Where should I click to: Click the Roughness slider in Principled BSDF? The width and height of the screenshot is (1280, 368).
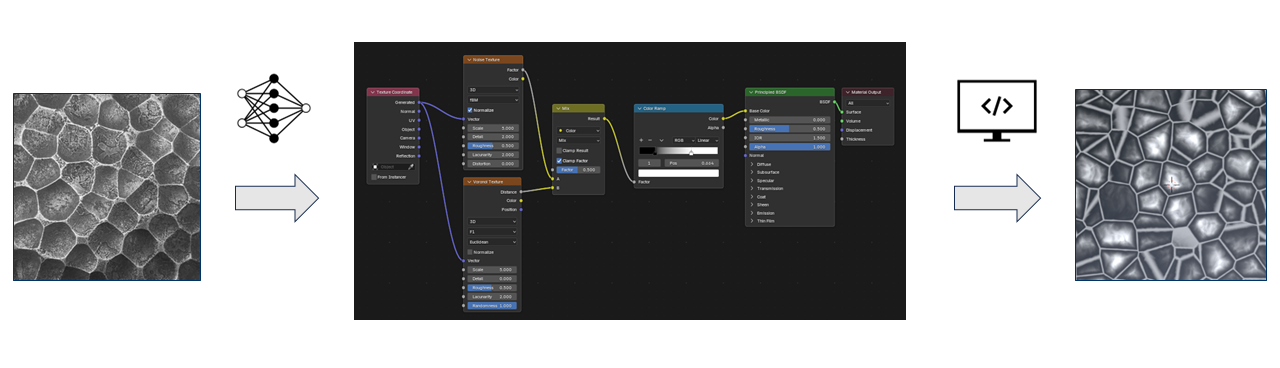tap(790, 129)
